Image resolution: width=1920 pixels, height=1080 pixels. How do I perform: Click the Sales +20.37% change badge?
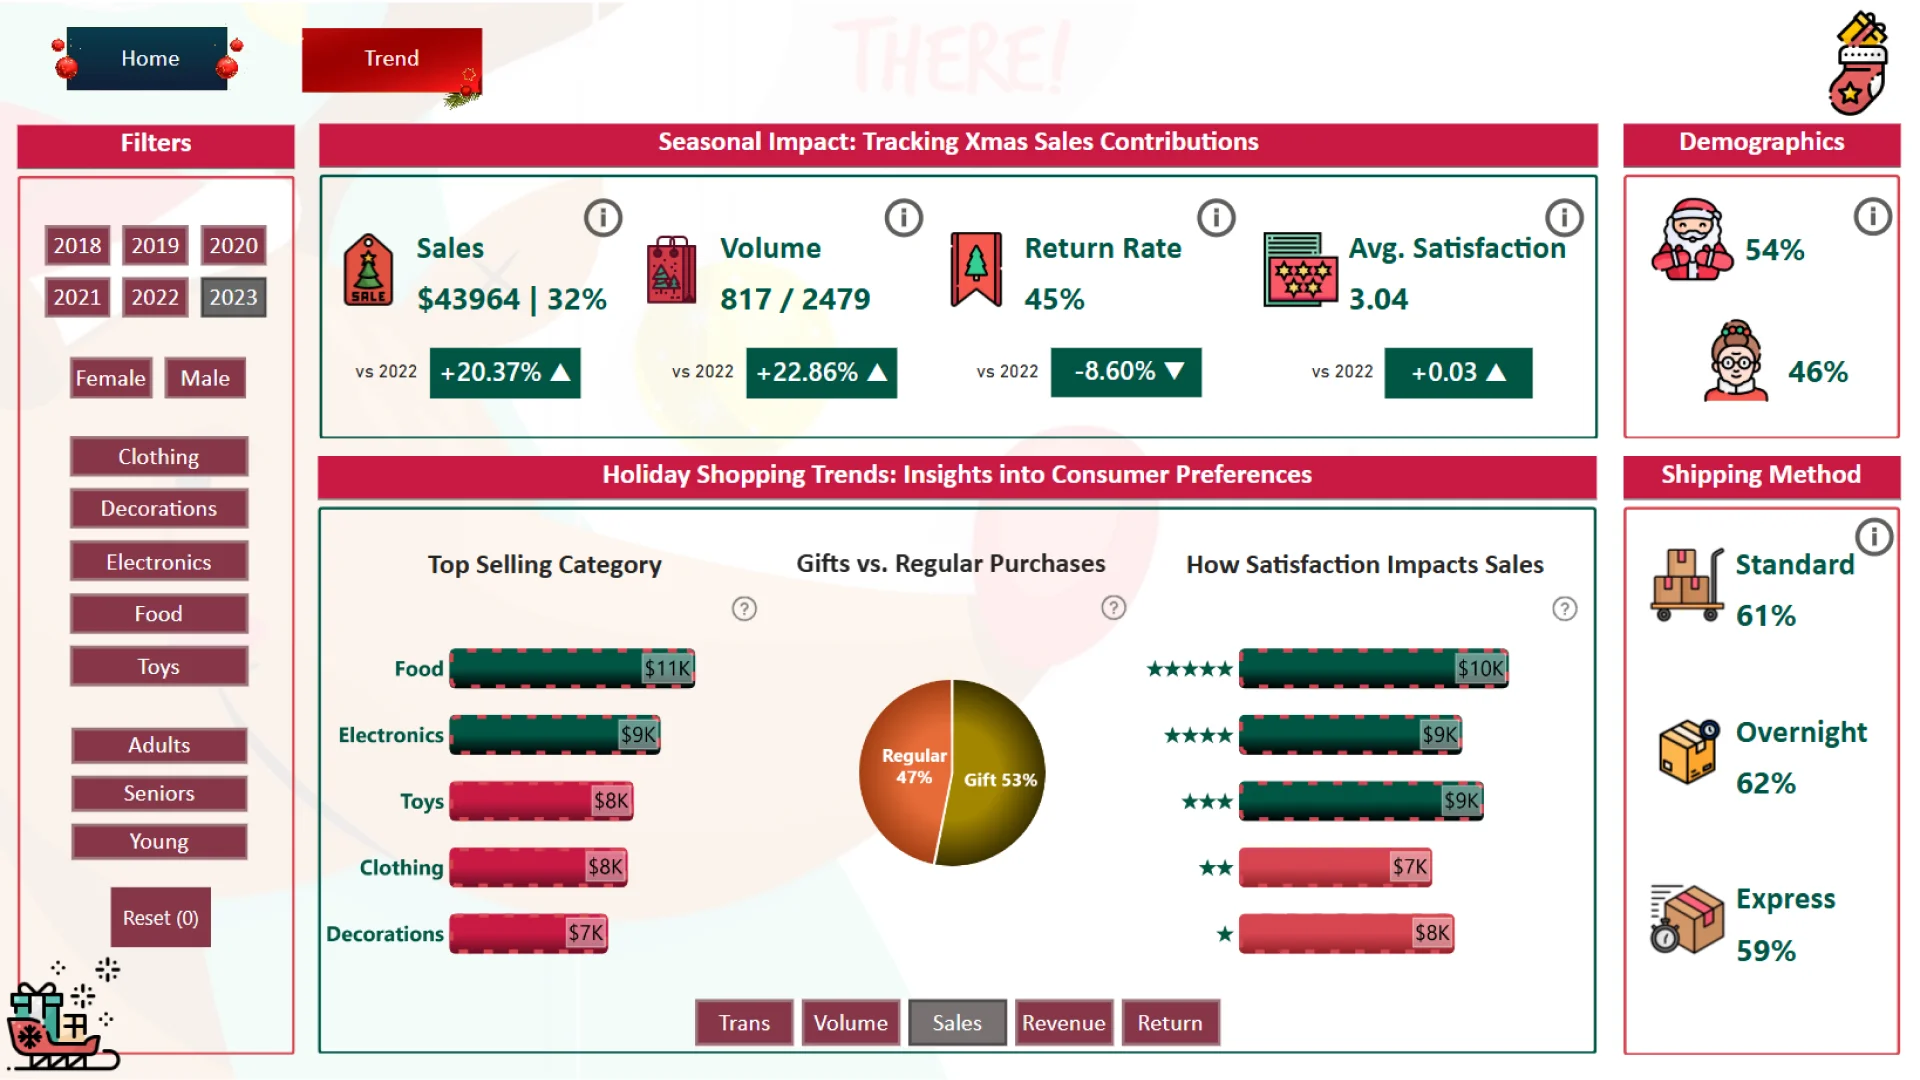(505, 373)
